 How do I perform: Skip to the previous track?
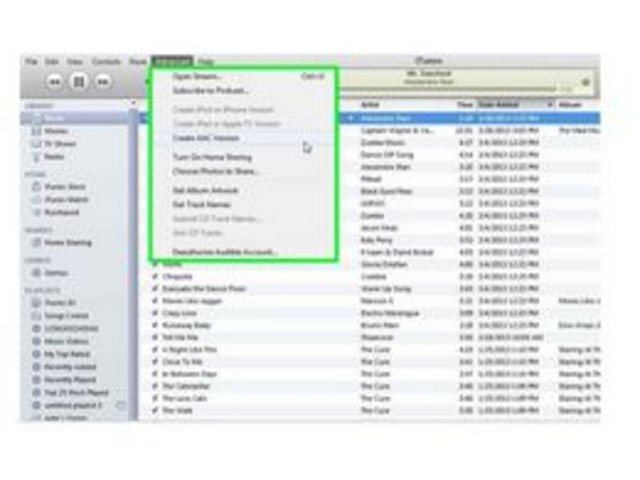55,82
